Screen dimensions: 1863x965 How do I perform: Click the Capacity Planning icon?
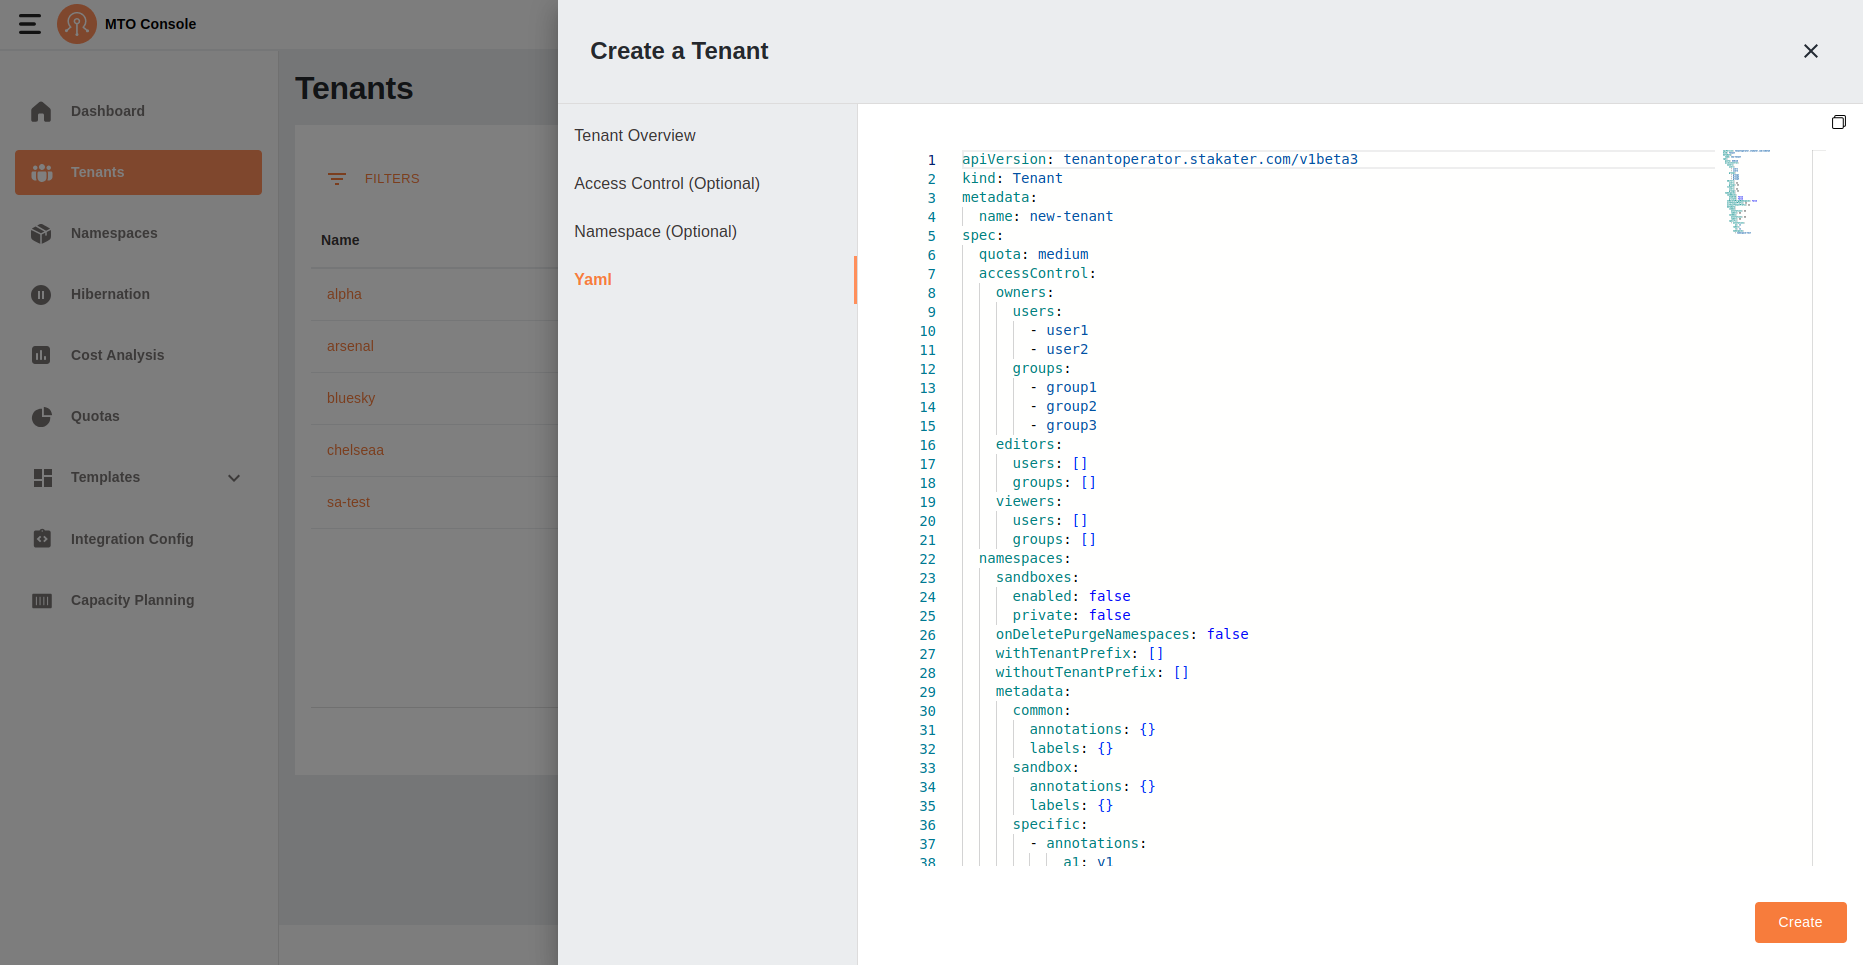[41, 600]
